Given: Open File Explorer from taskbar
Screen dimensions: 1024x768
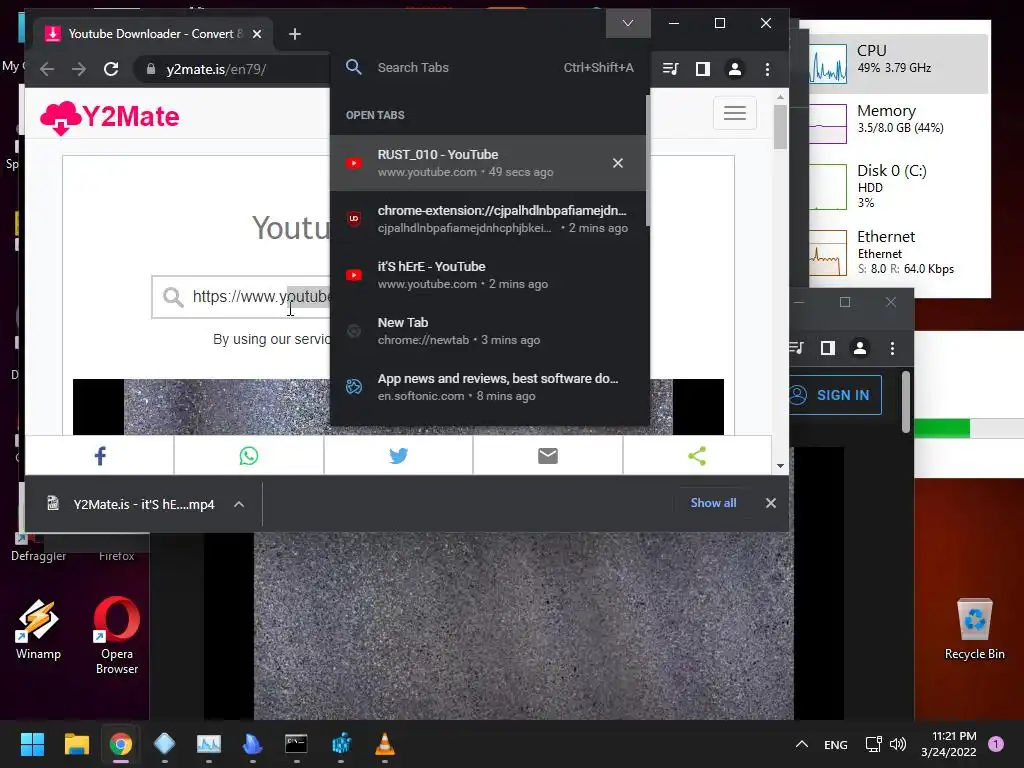Looking at the screenshot, I should coord(76,744).
